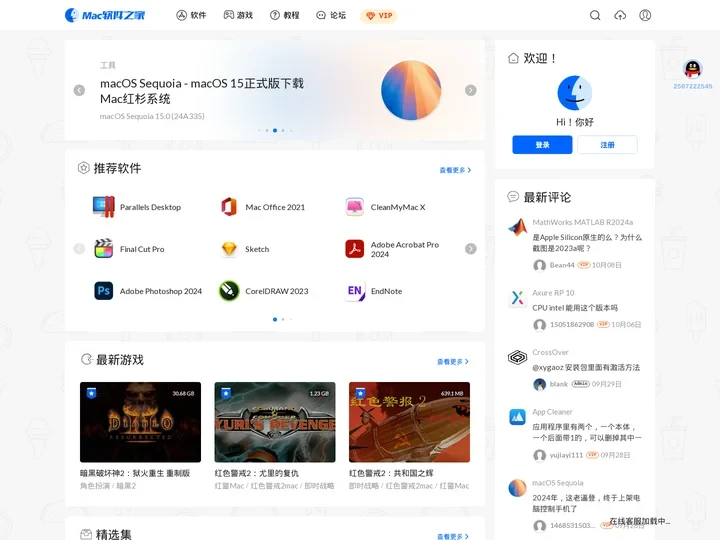
Task: Show previous recommended software page arrow
Action: [x=79, y=248]
